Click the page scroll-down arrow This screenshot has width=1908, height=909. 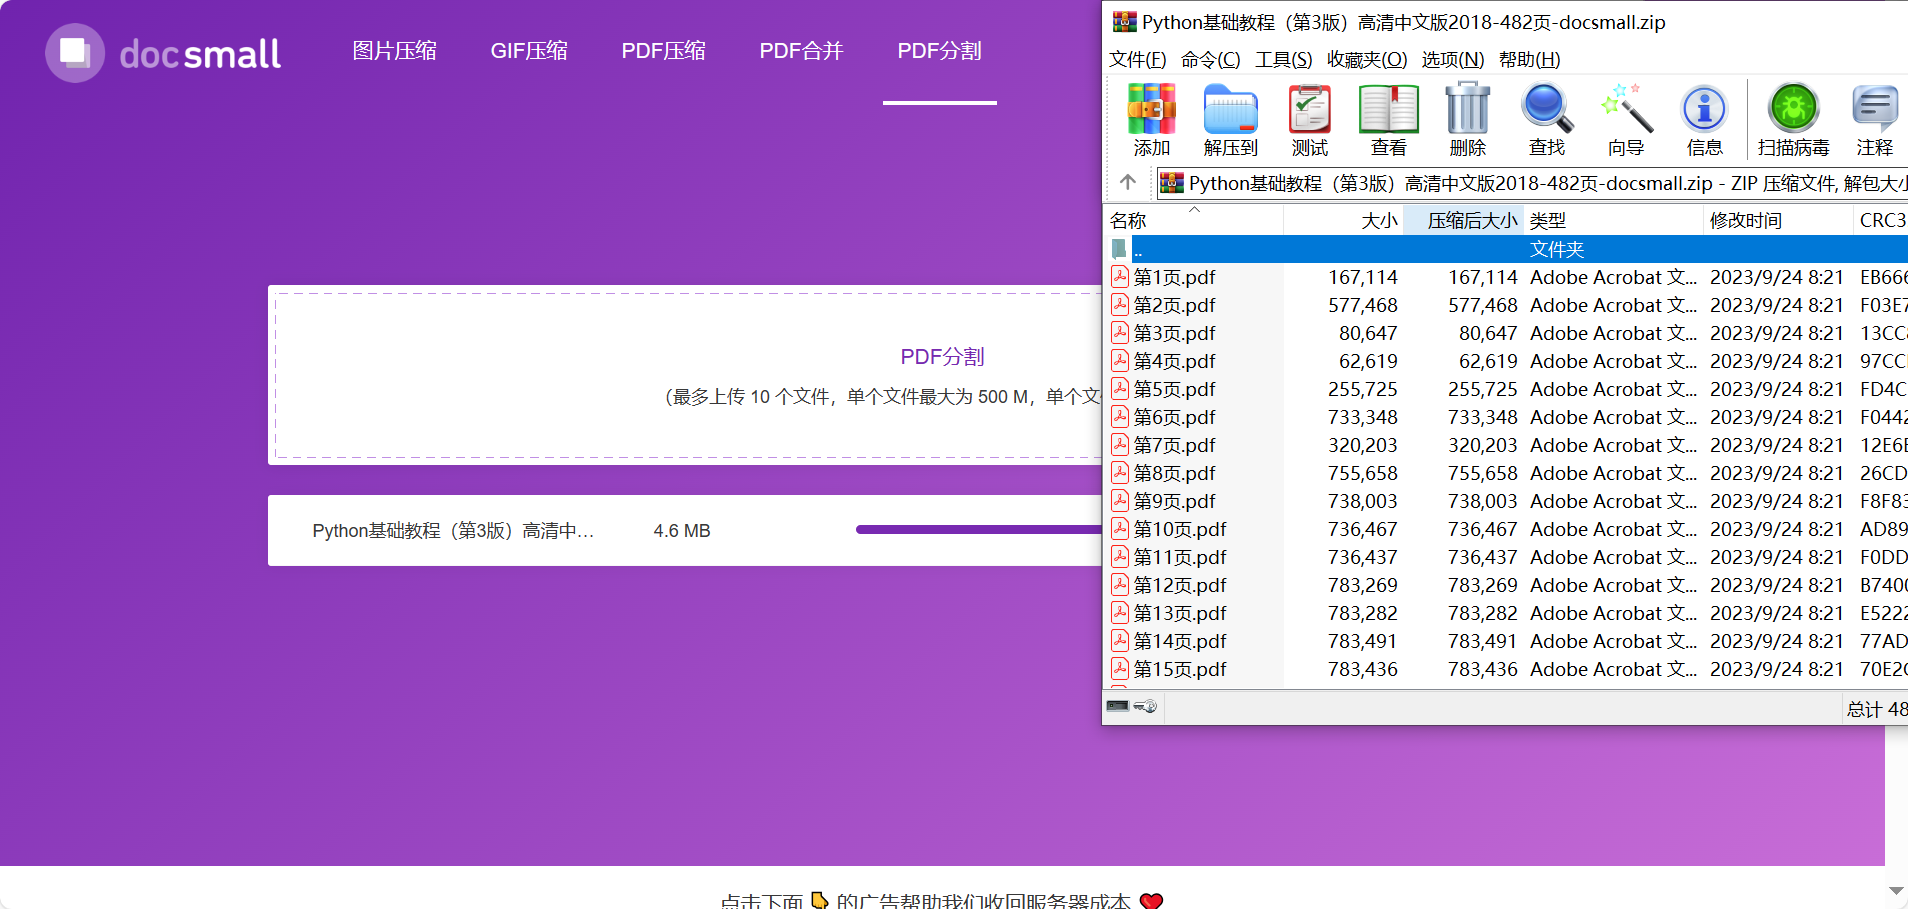point(1896,890)
